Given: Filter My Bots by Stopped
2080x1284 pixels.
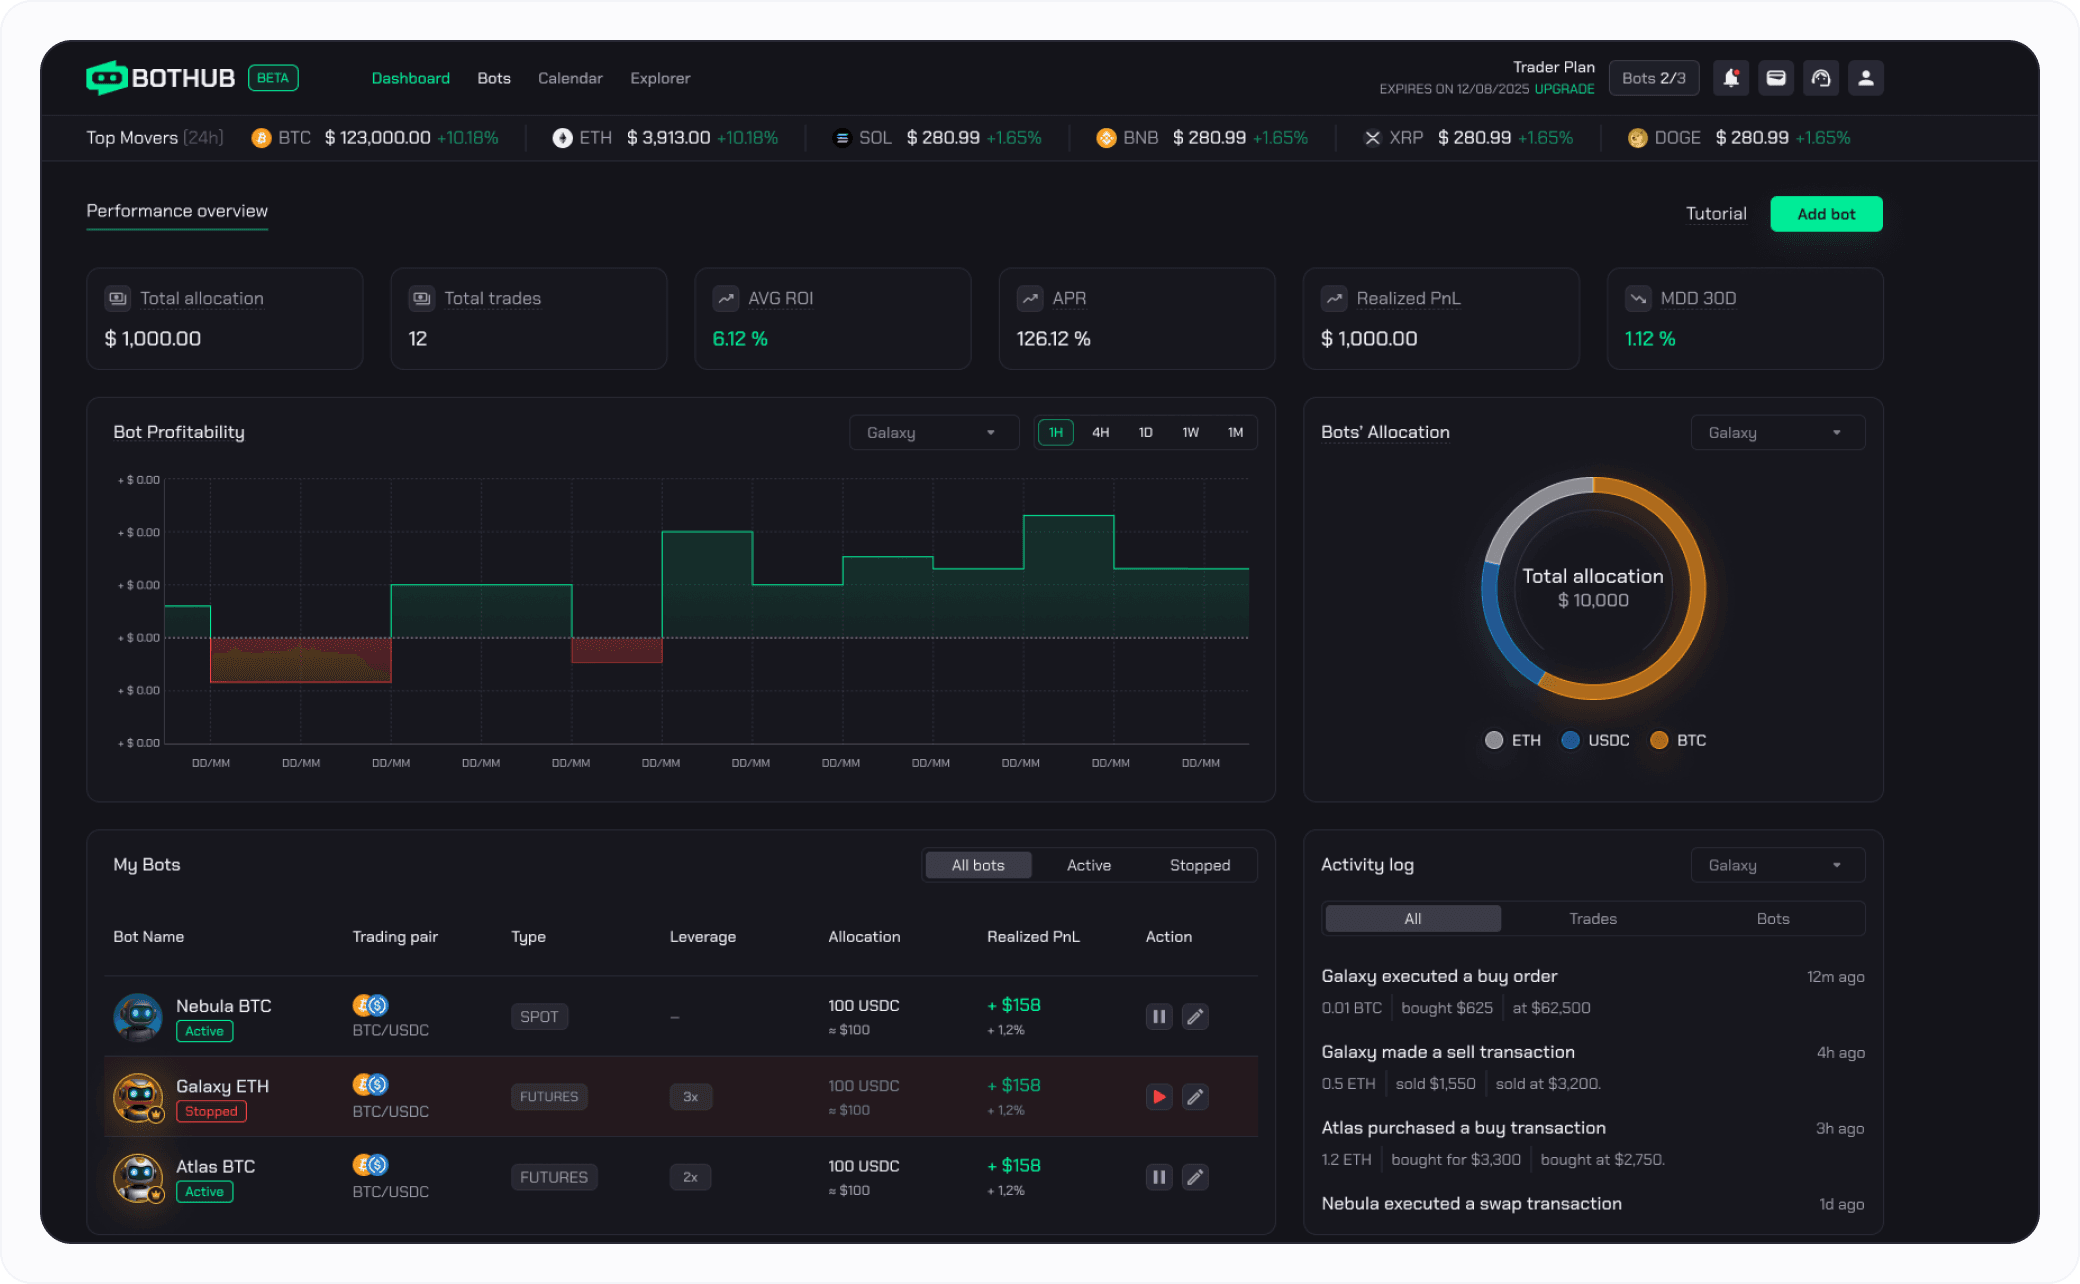Looking at the screenshot, I should click(1199, 865).
